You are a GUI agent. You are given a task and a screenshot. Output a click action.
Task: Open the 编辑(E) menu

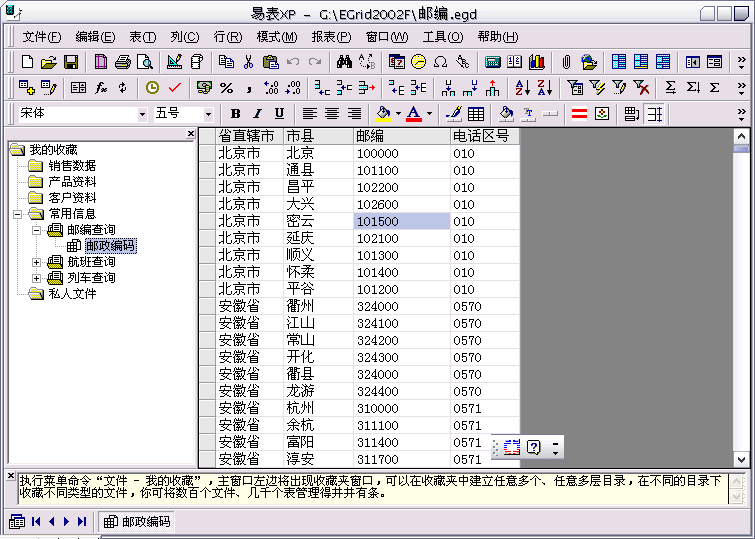[x=95, y=37]
